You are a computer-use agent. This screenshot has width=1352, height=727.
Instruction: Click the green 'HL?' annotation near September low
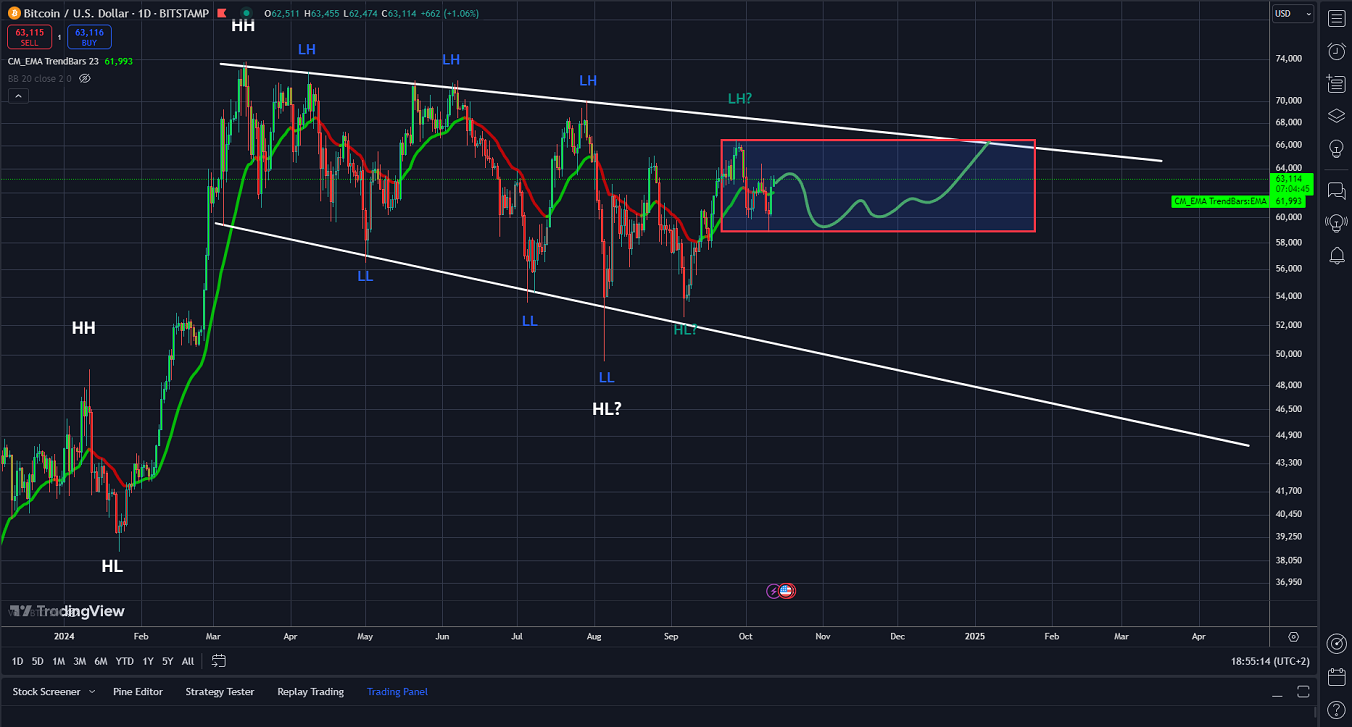(686, 329)
